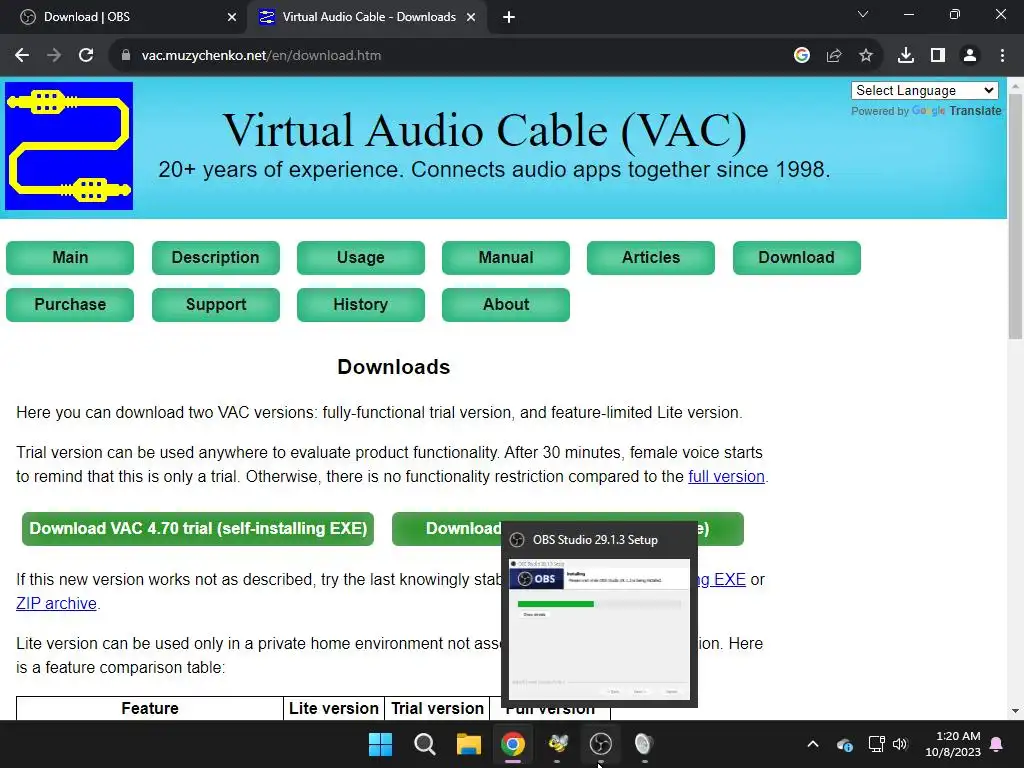Screen dimensions: 1024x768
Task: Open the Main page button
Action: pos(70,257)
